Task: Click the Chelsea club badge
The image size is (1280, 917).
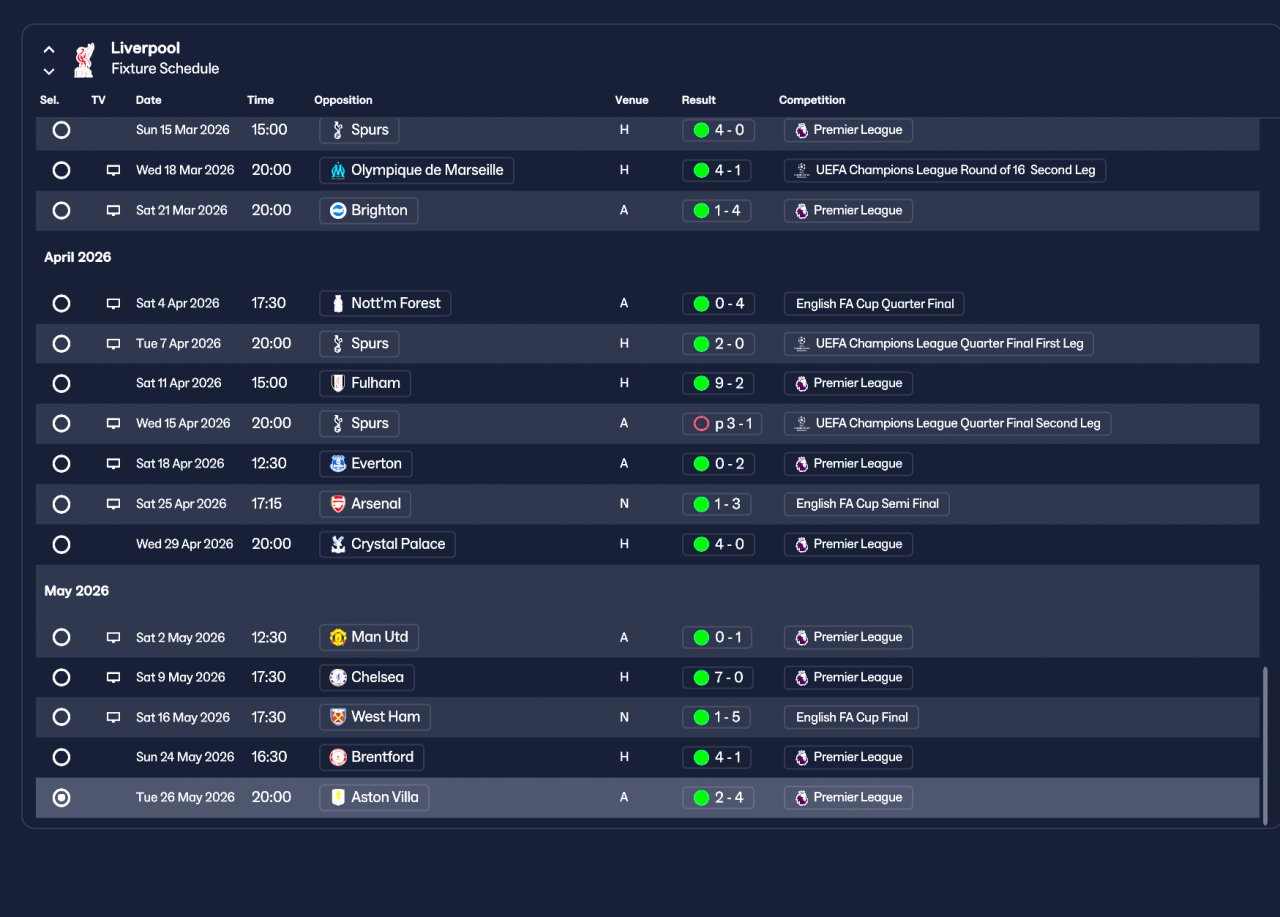Action: [338, 677]
